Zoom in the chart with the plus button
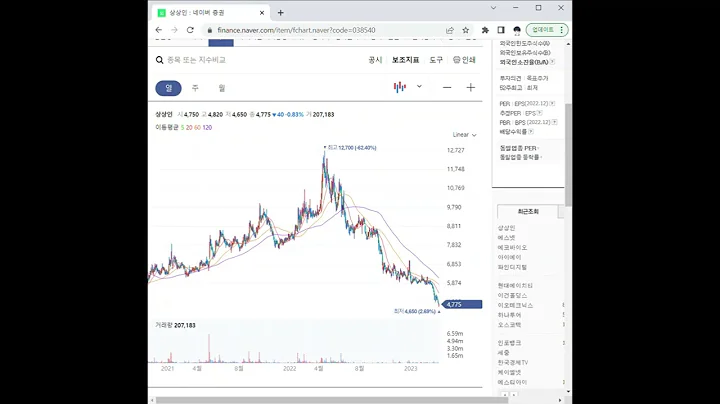Image resolution: width=720 pixels, height=404 pixels. click(x=471, y=87)
